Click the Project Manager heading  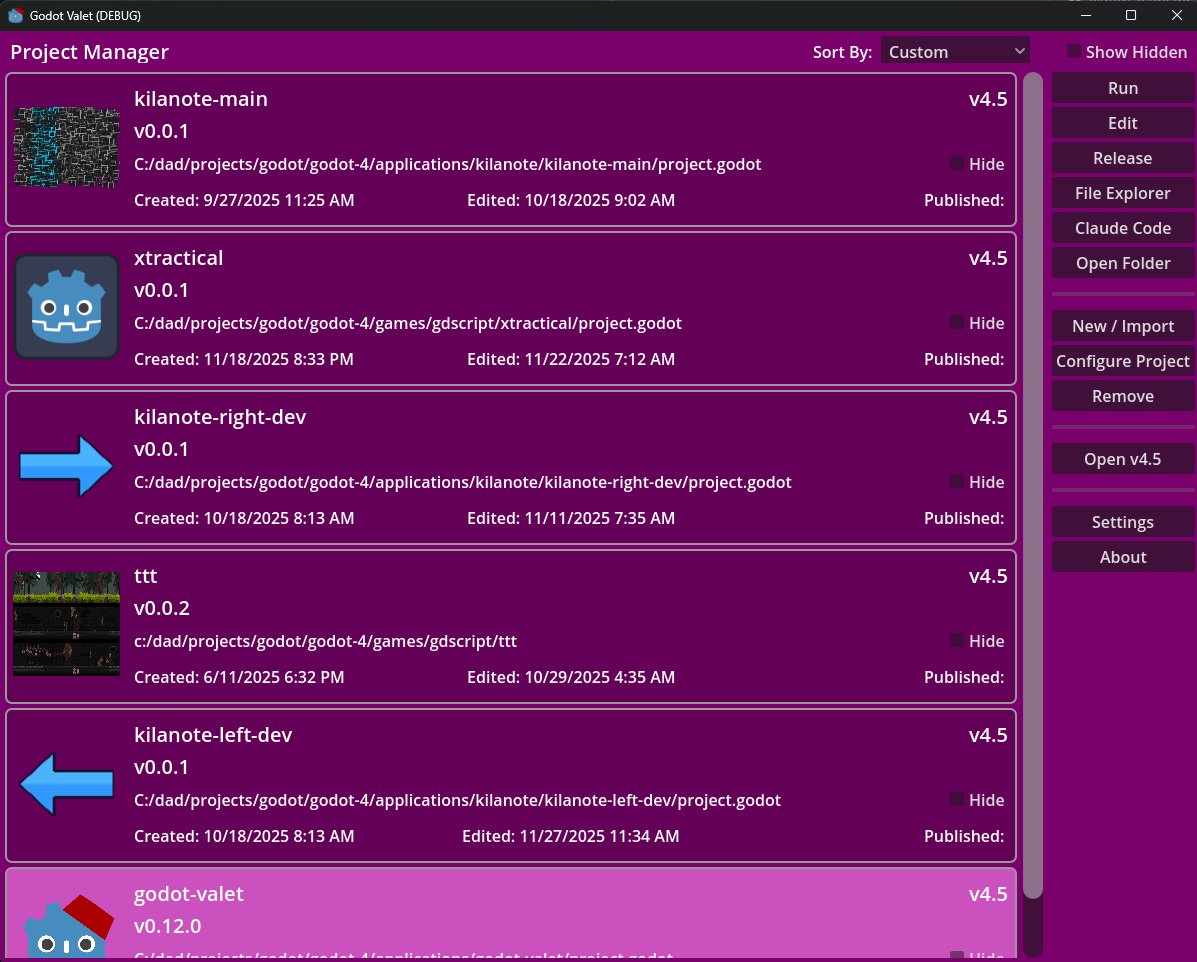89,52
